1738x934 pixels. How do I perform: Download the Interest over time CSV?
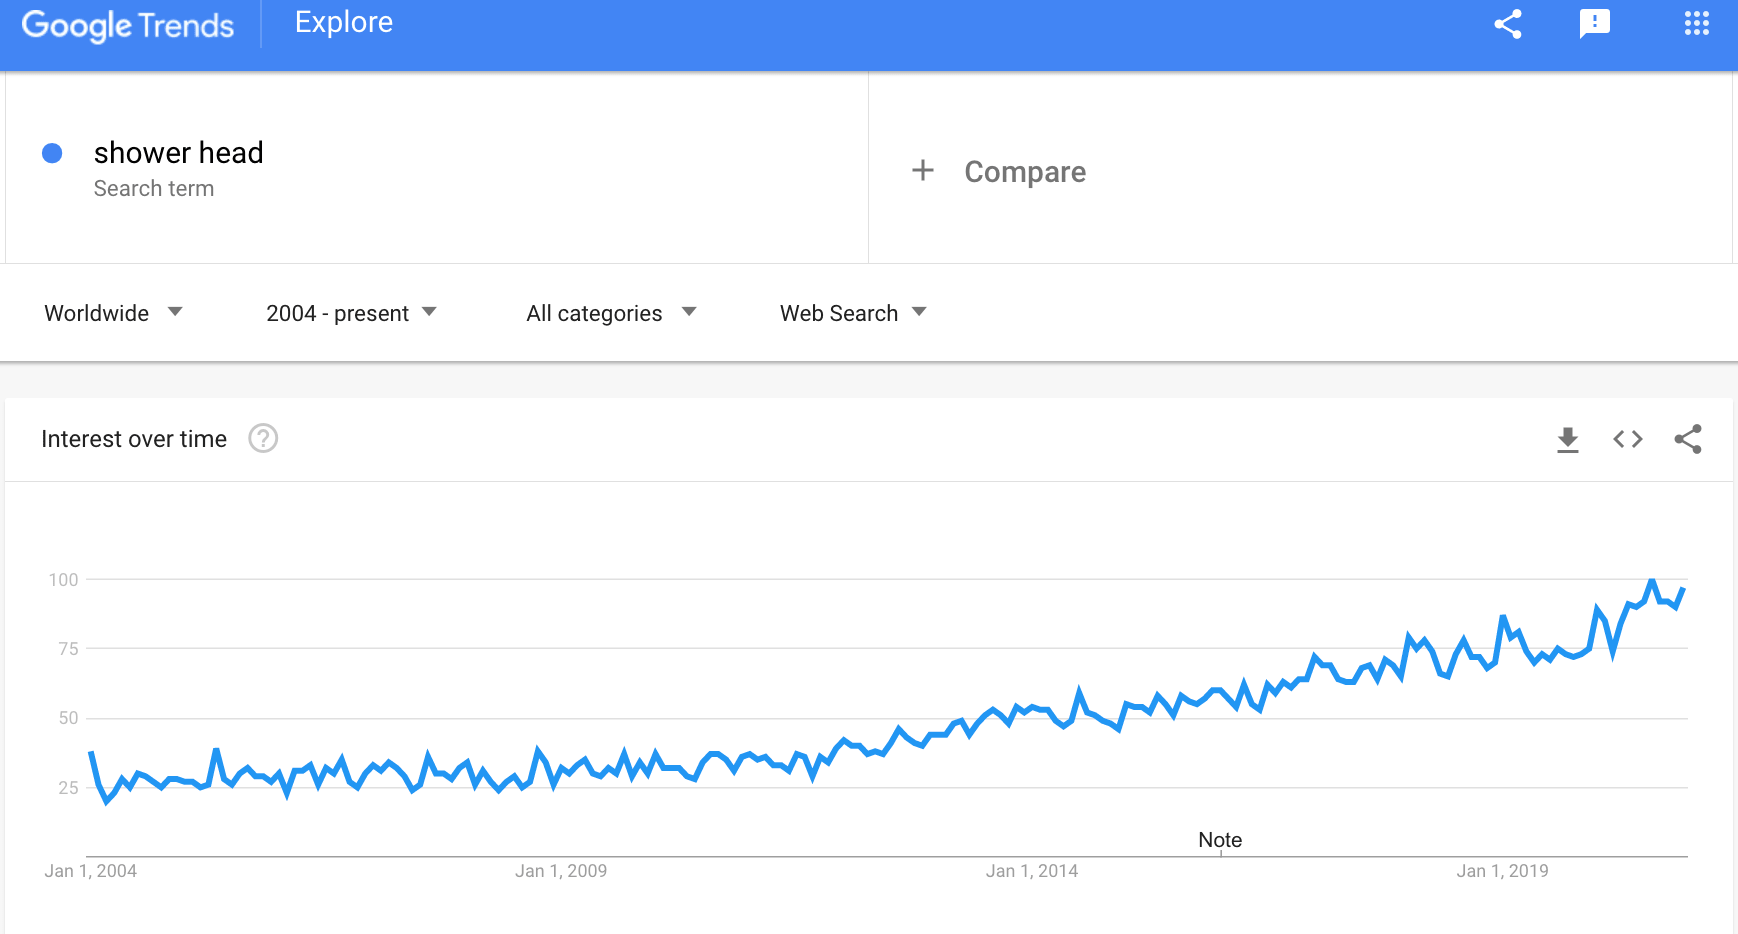tap(1568, 439)
